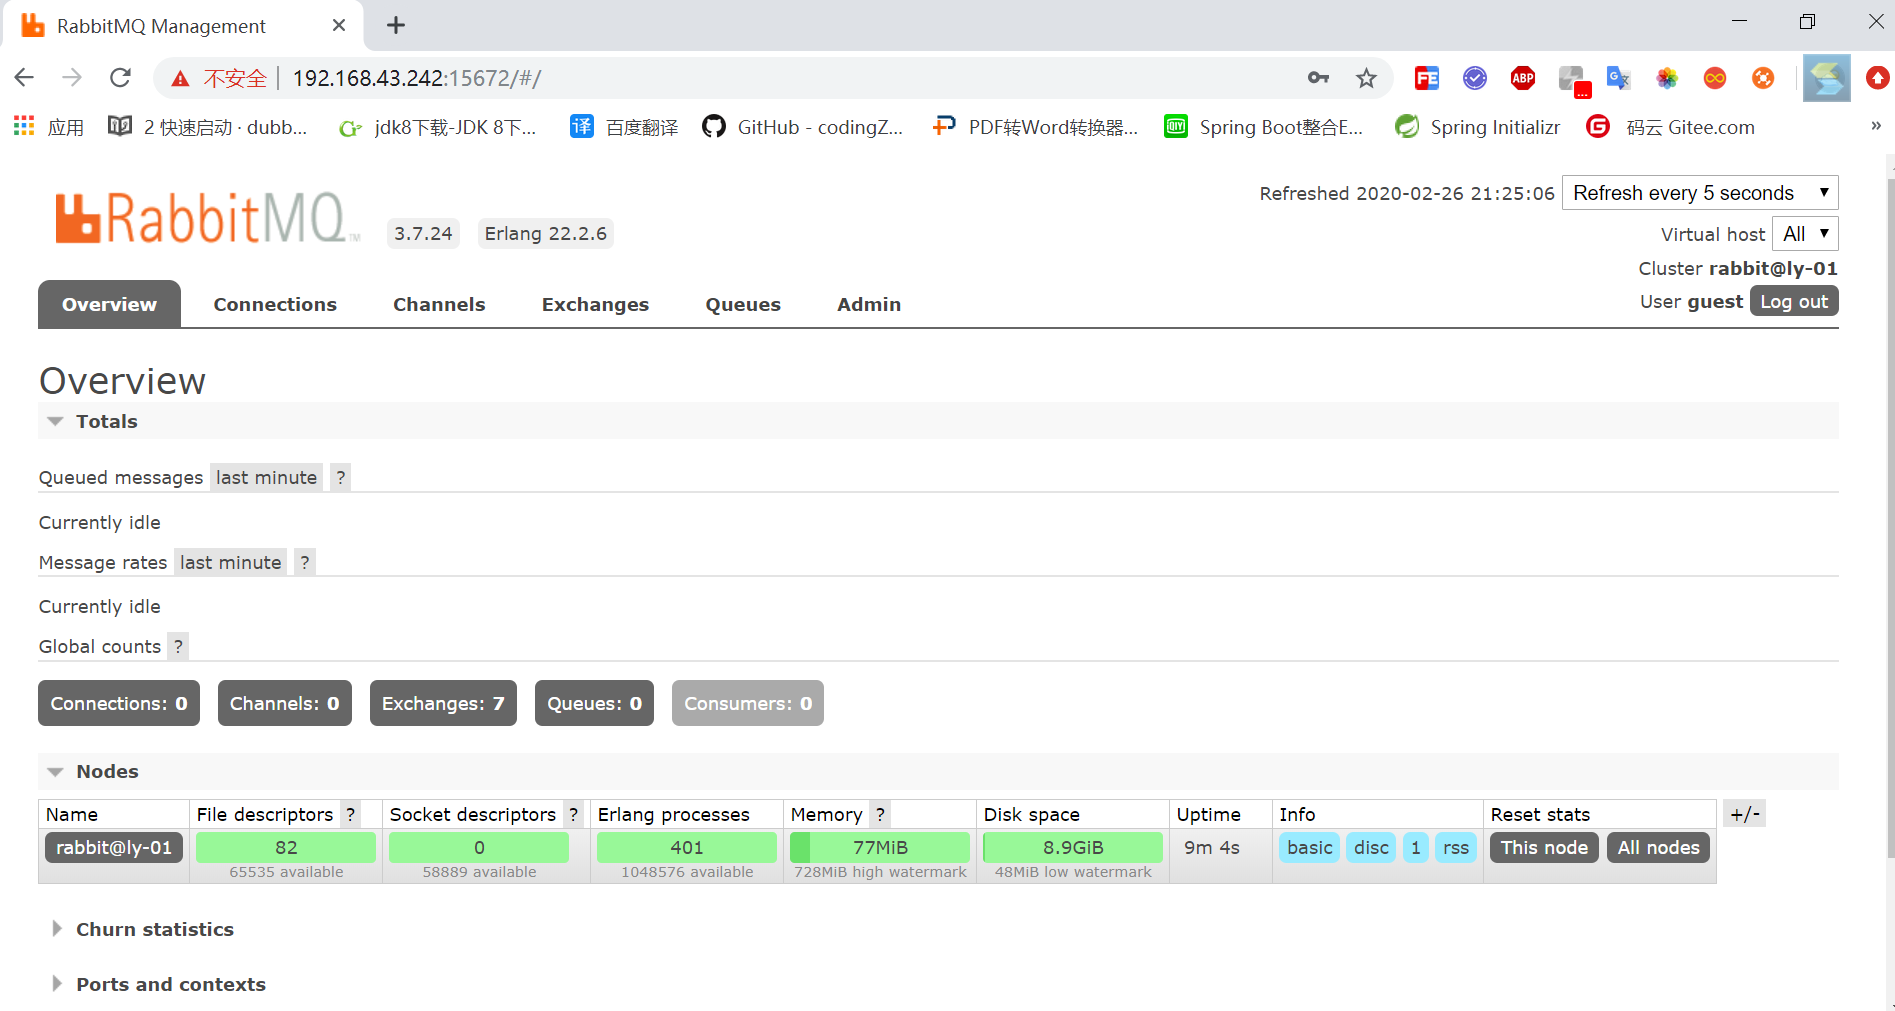
Task: Show help for Queued messages
Action: (x=341, y=477)
